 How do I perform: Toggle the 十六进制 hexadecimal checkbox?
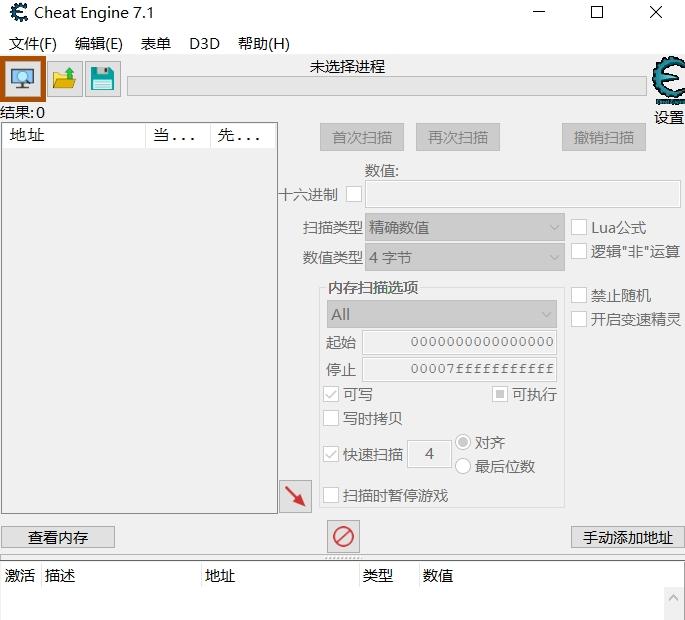(x=353, y=194)
